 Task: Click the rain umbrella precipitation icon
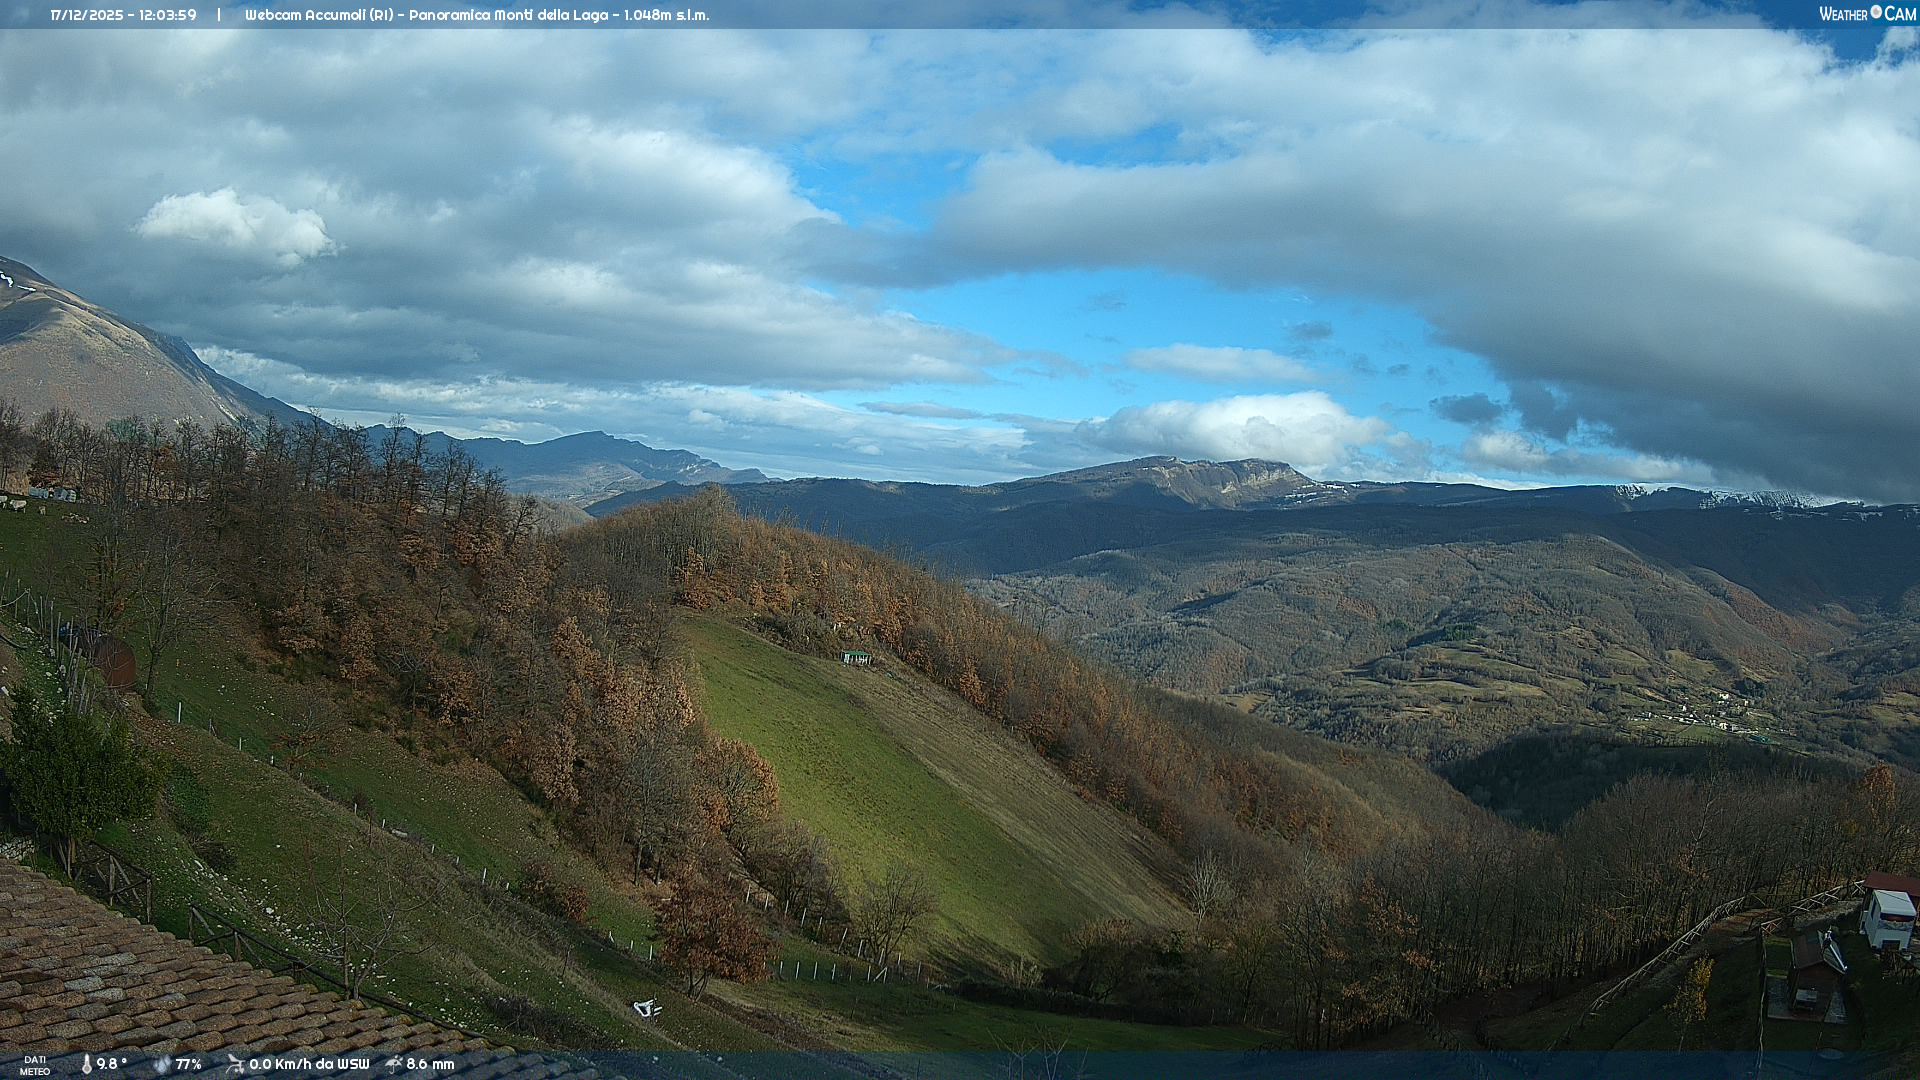(x=393, y=1064)
